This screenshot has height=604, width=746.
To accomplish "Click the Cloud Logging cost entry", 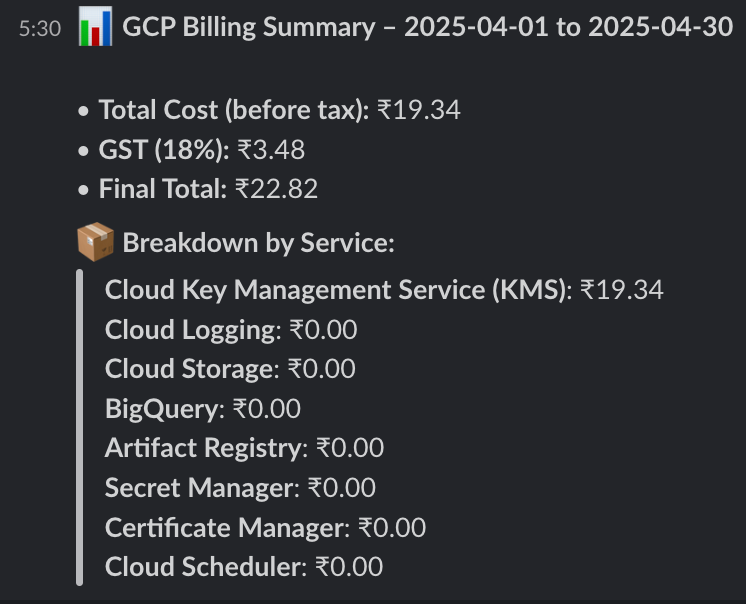I will click(x=231, y=330).
